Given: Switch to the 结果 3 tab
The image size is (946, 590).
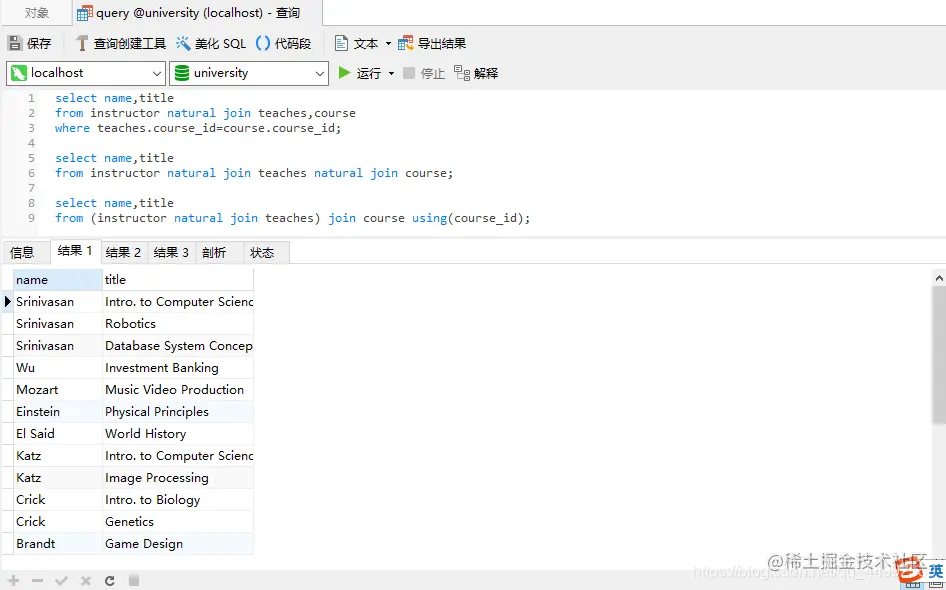Looking at the screenshot, I should pos(171,252).
